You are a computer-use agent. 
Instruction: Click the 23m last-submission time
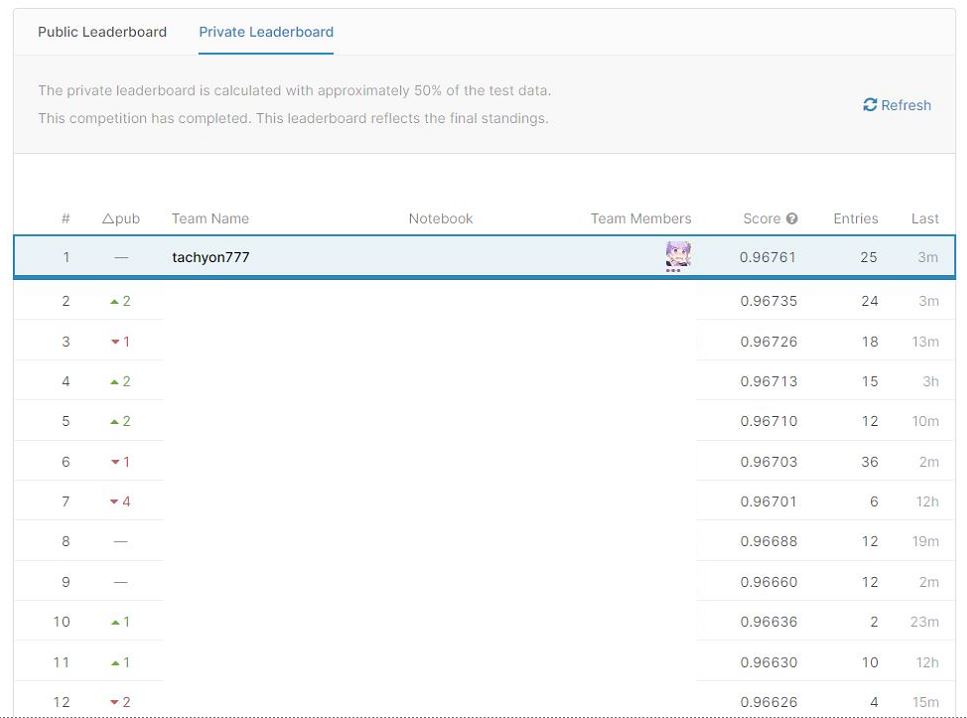[924, 622]
